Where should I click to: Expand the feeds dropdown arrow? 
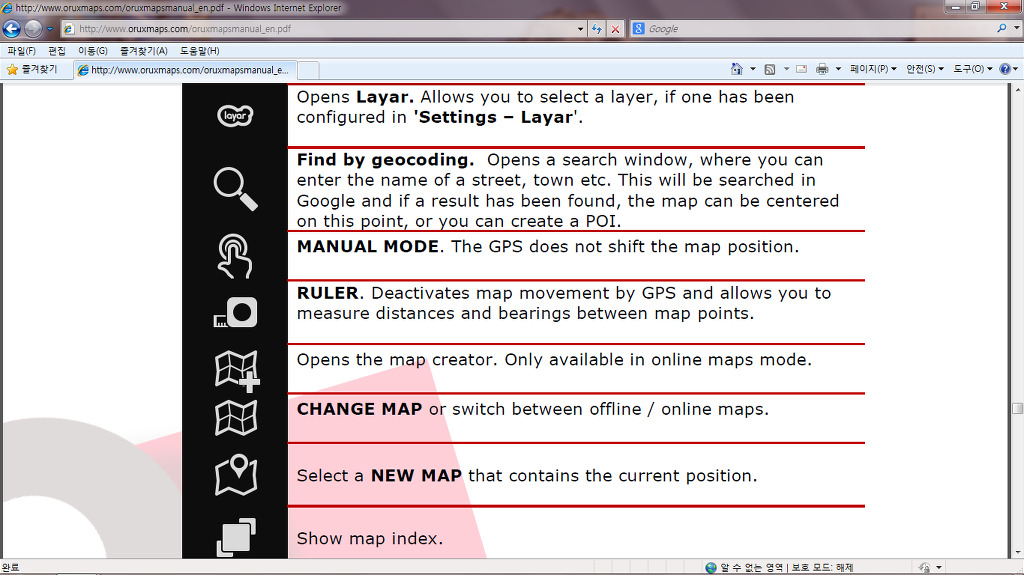[786, 69]
